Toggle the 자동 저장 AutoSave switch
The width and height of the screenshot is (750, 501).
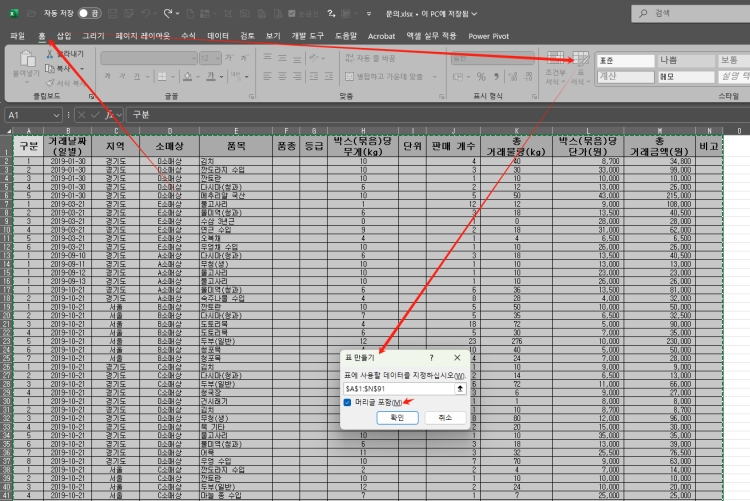pos(88,14)
